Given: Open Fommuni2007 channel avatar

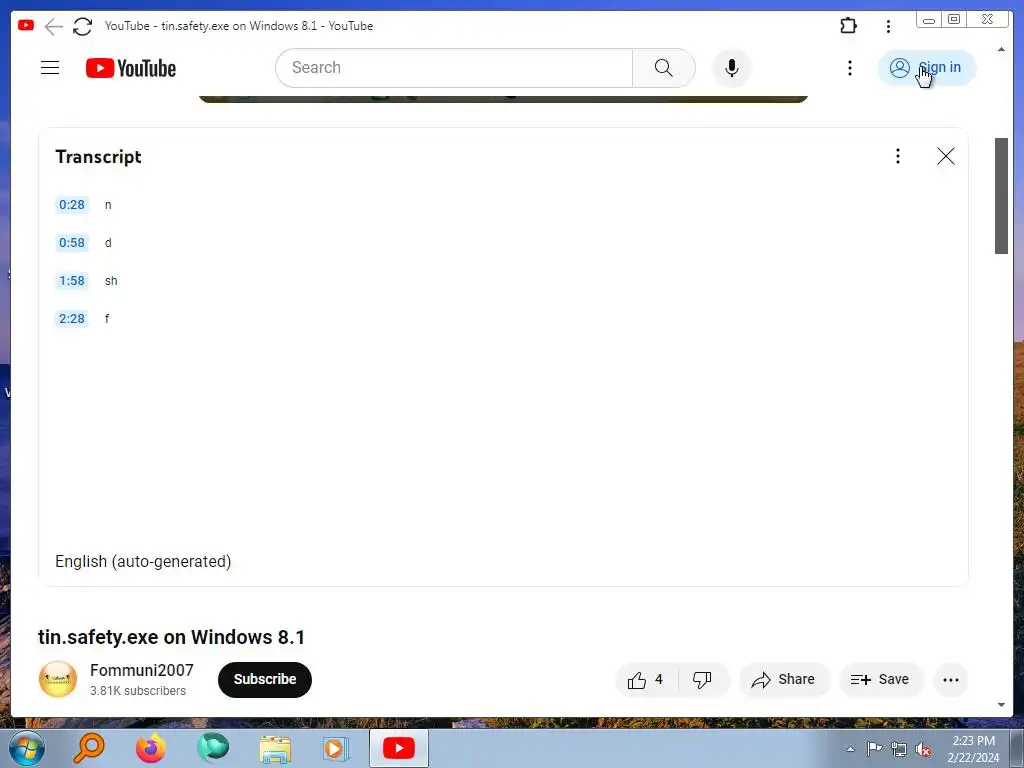Looking at the screenshot, I should coord(58,679).
